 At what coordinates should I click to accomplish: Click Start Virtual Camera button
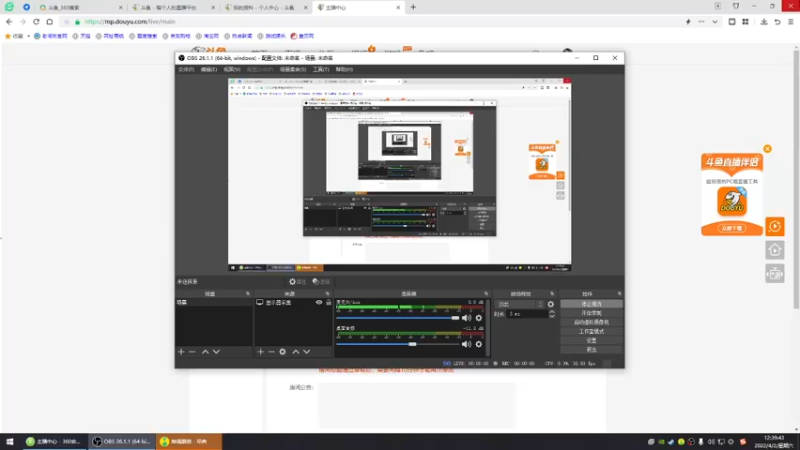591,322
